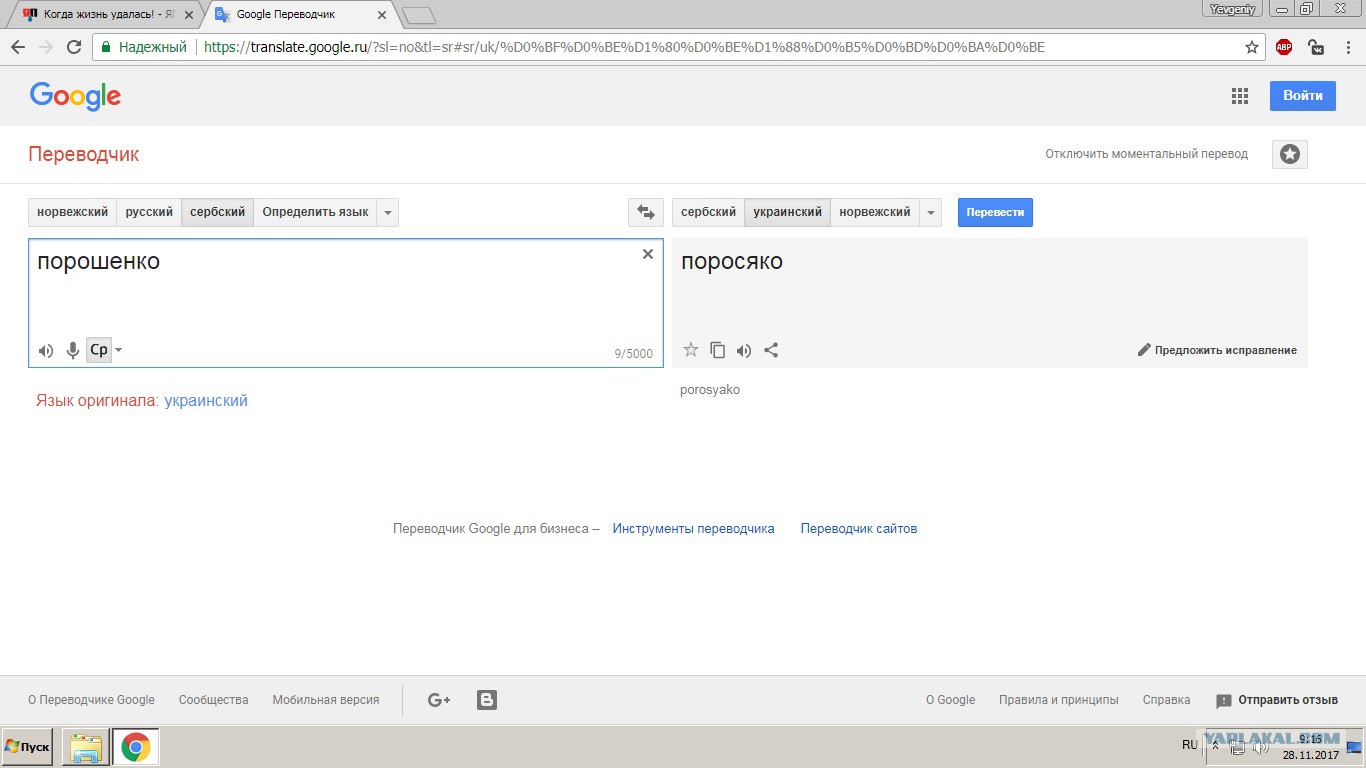Open the Adblock Plus extension
The height and width of the screenshot is (768, 1366).
pyautogui.click(x=1284, y=47)
